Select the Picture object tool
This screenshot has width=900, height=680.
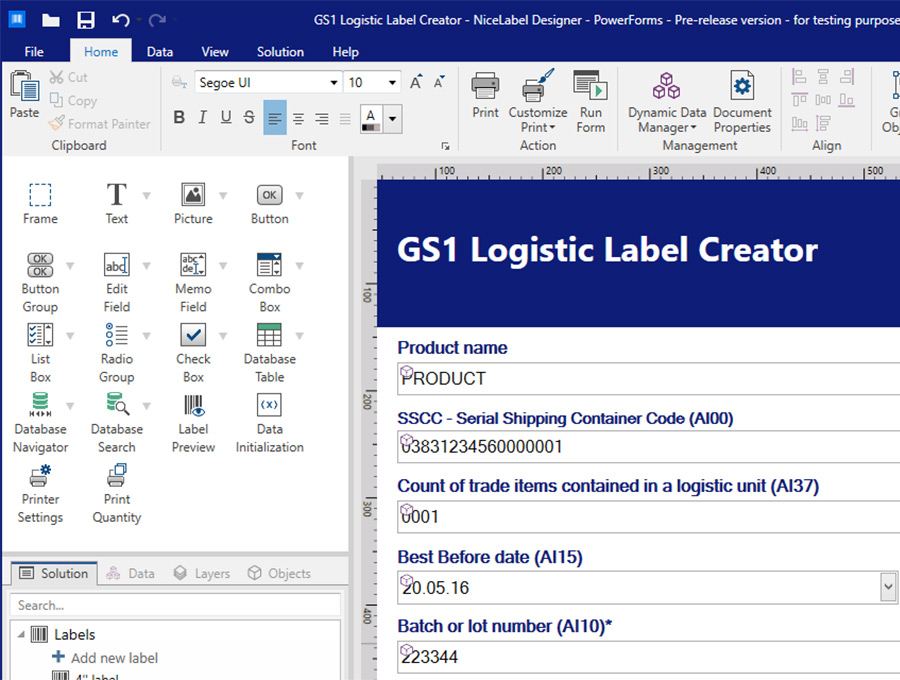coord(193,203)
